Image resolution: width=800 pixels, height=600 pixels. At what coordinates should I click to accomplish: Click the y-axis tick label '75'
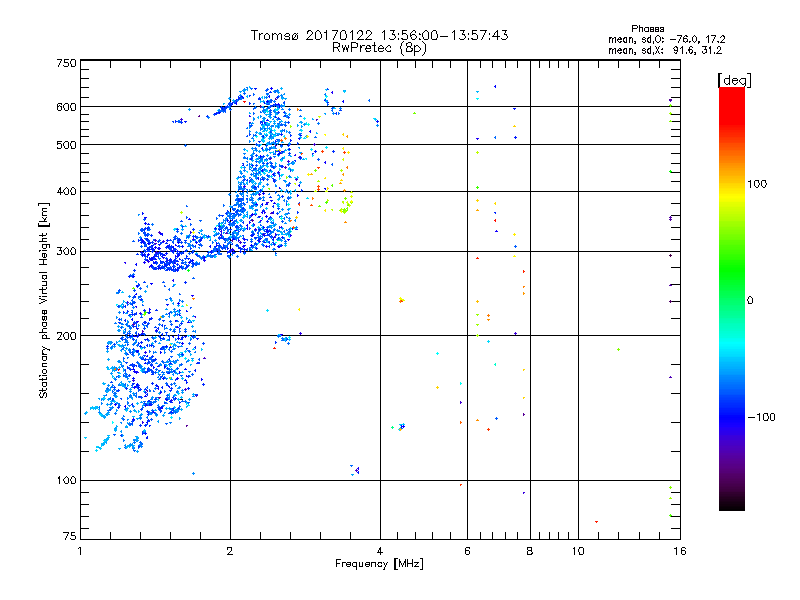[x=70, y=536]
